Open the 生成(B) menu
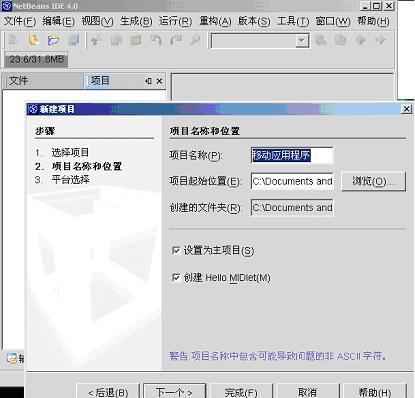This screenshot has width=415, height=398. (136, 21)
